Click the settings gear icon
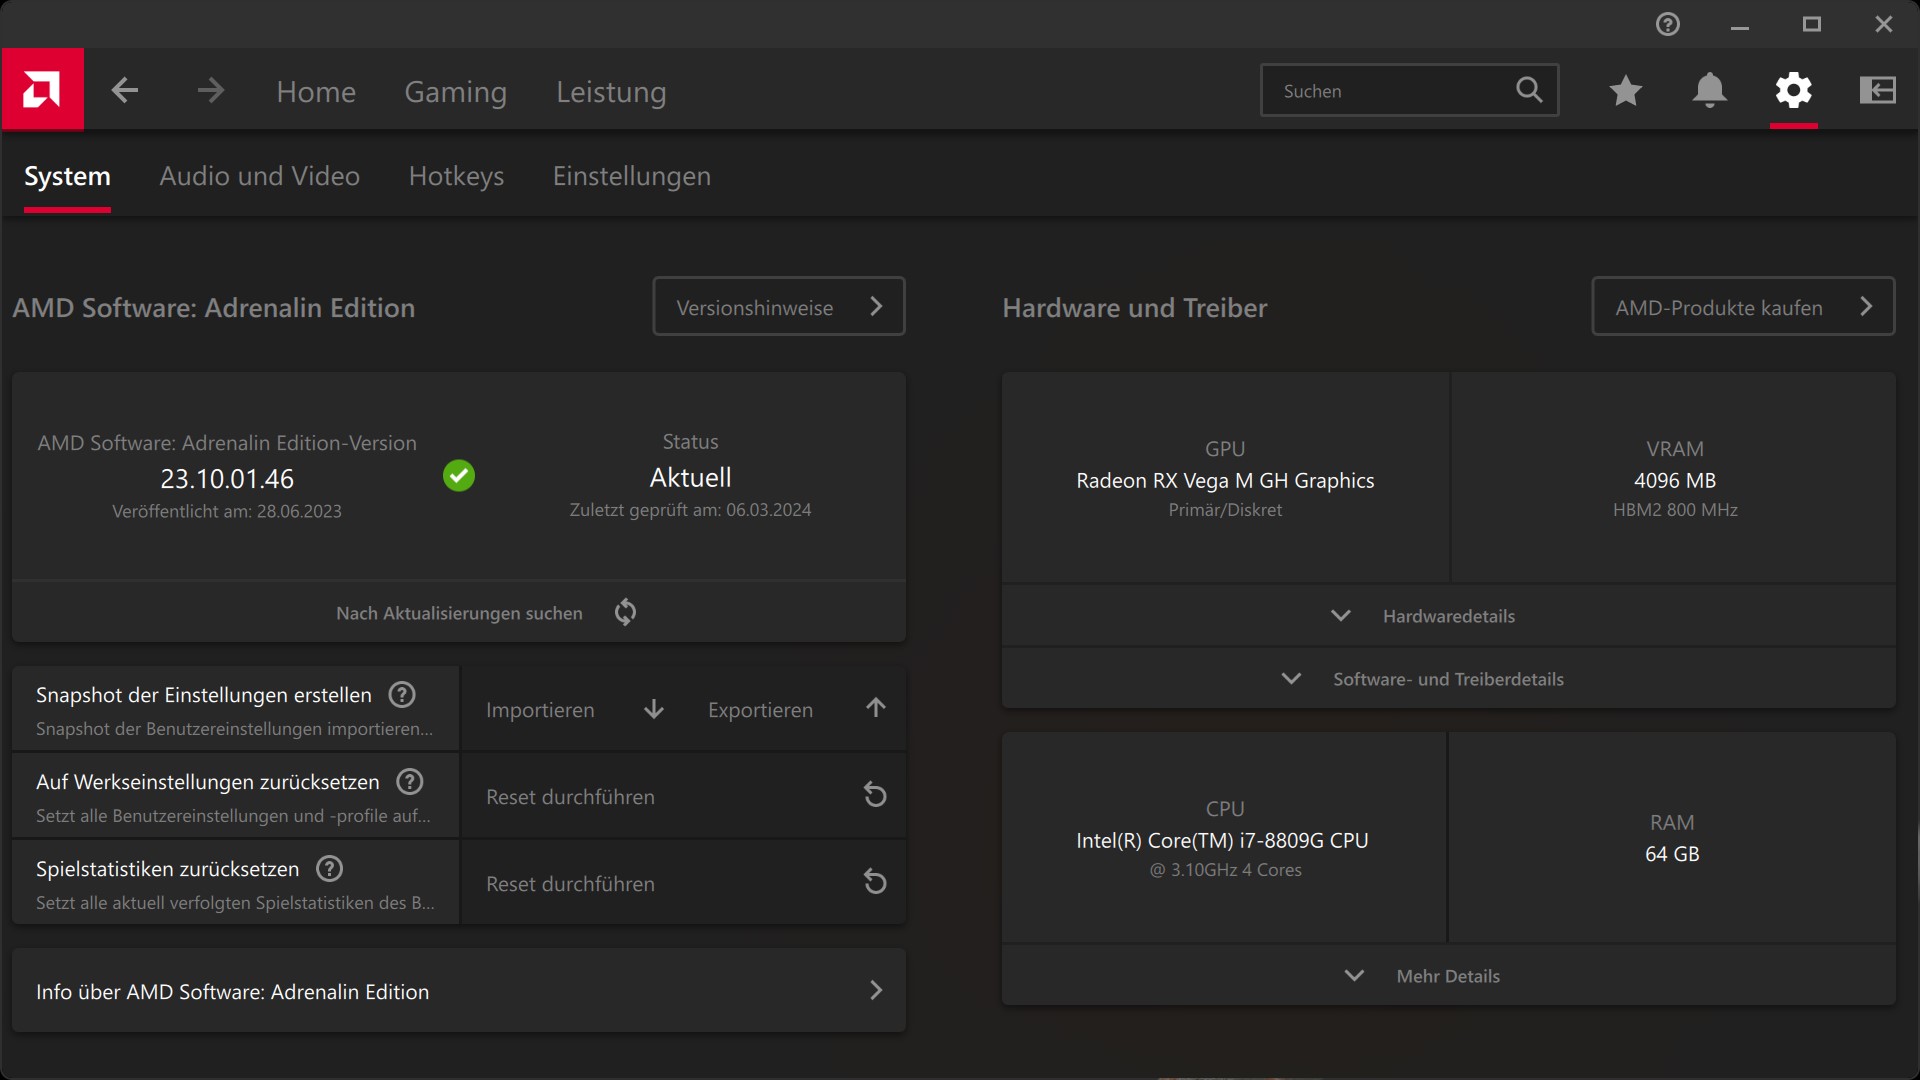The image size is (1920, 1080). pos(1793,91)
